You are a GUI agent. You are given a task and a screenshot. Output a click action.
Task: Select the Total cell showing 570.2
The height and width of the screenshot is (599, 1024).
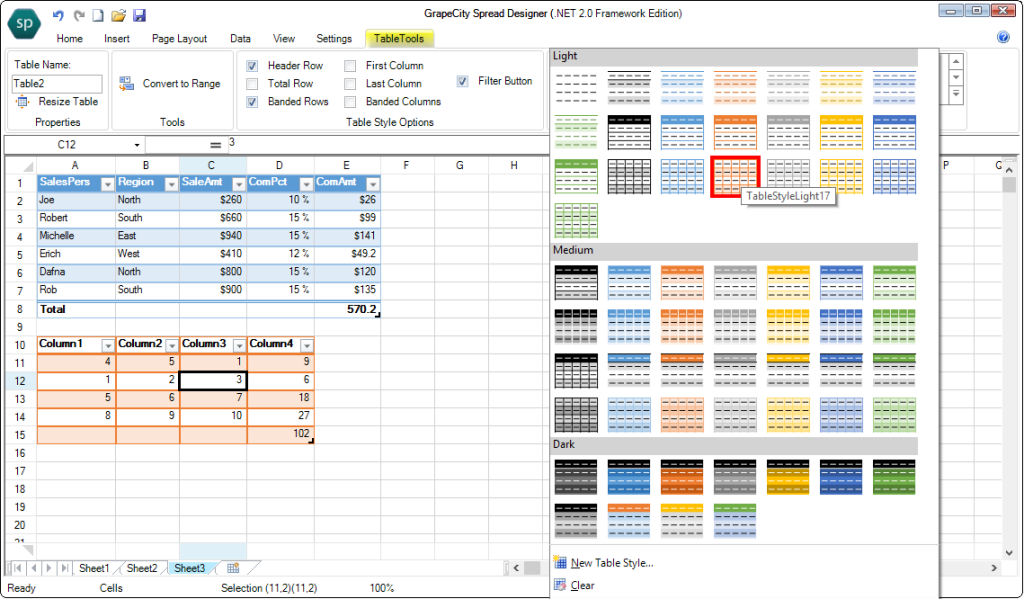click(x=347, y=310)
